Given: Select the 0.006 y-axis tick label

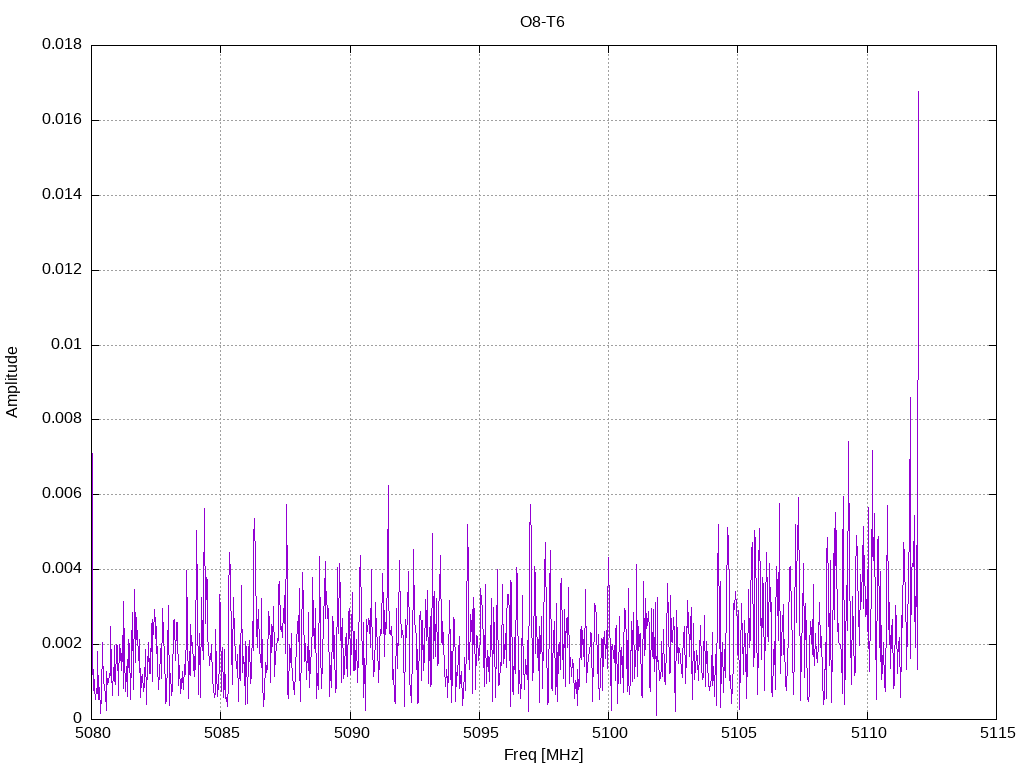Looking at the screenshot, I should pyautogui.click(x=61, y=494).
